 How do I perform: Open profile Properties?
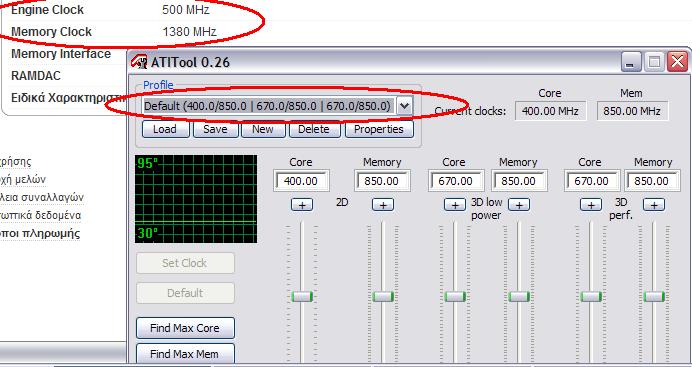tap(379, 129)
